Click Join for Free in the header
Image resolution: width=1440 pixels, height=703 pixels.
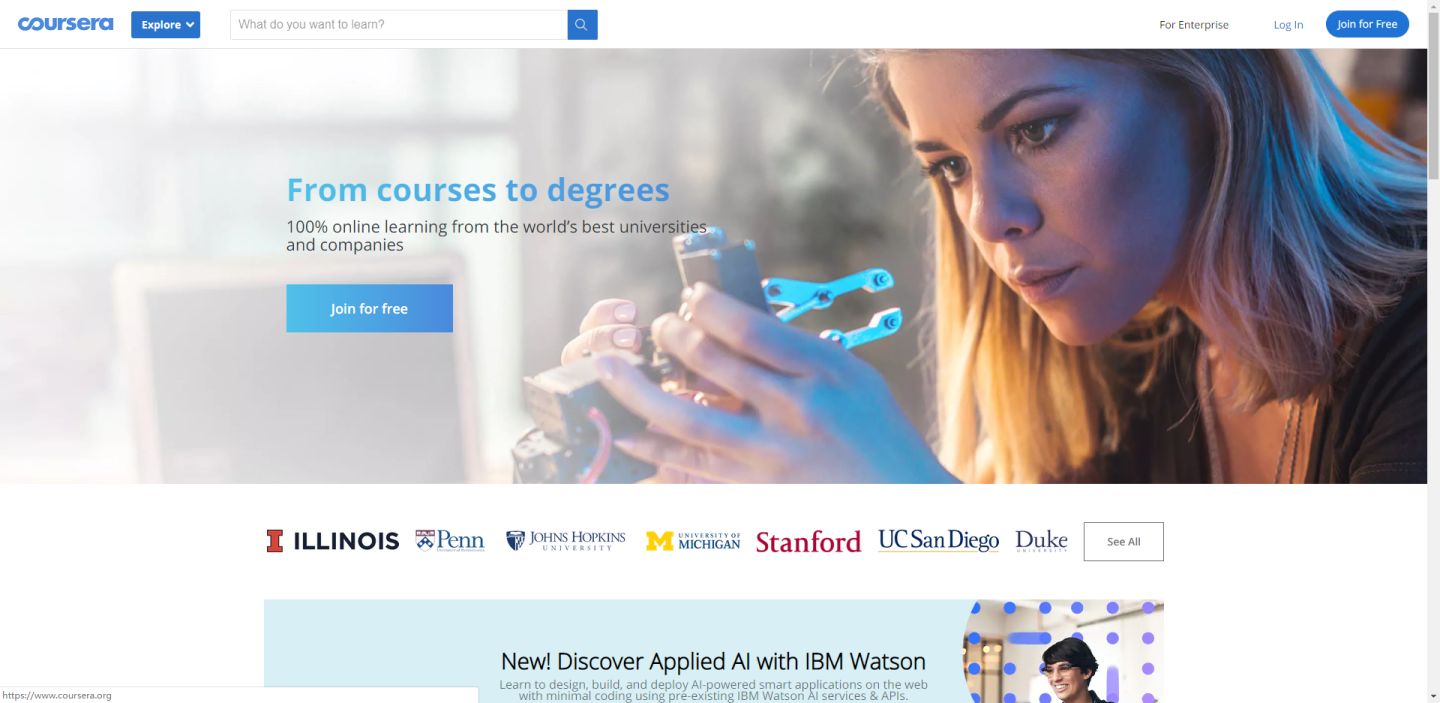1367,24
